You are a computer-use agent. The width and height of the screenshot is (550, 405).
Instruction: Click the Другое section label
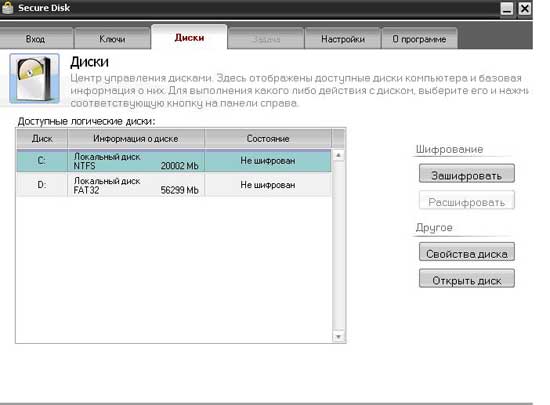point(434,228)
